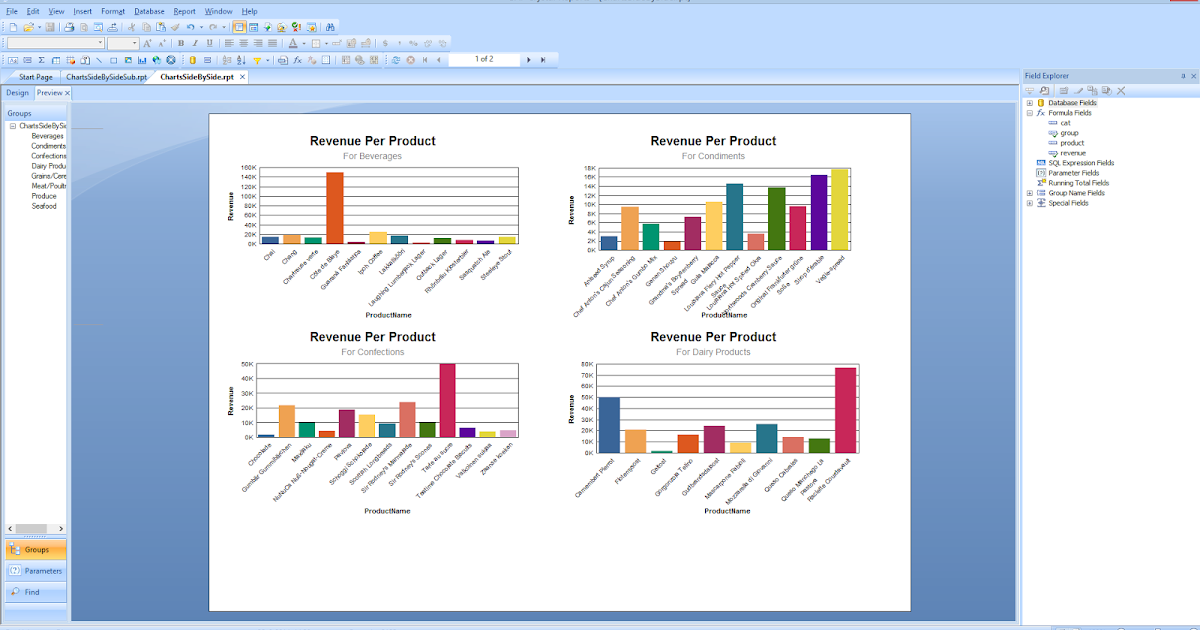Switch to the Design tab

coord(16,92)
